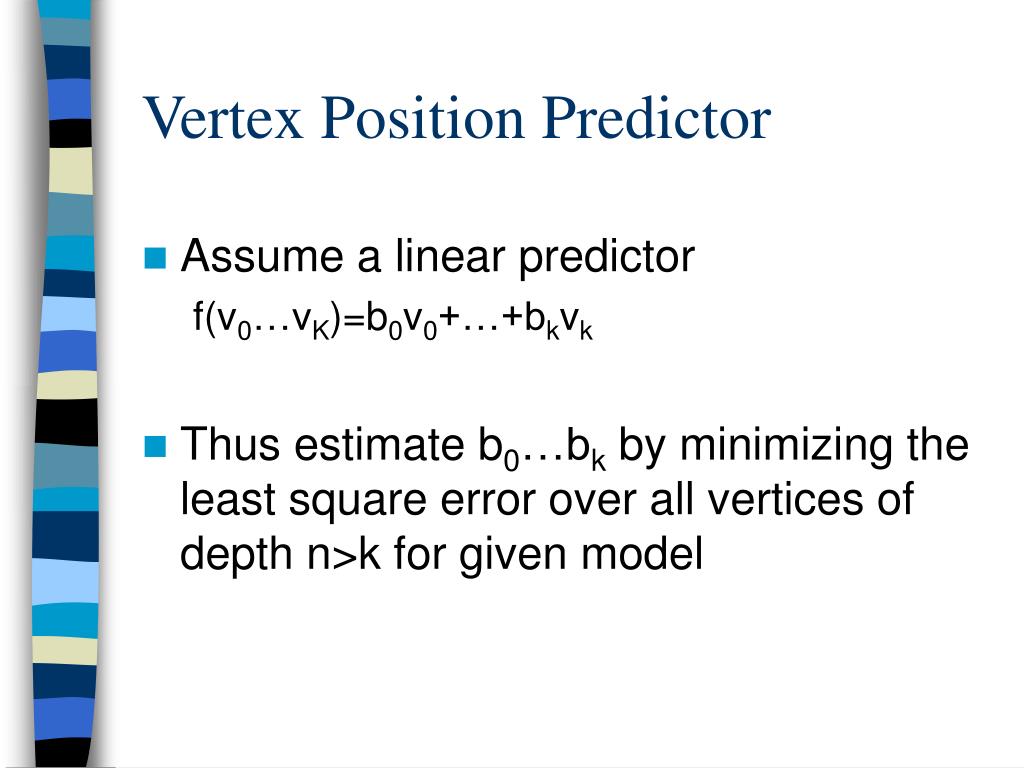The height and width of the screenshot is (768, 1024).
Task: Click the blue bullet beside "Thus estimate"
Action: coord(155,447)
